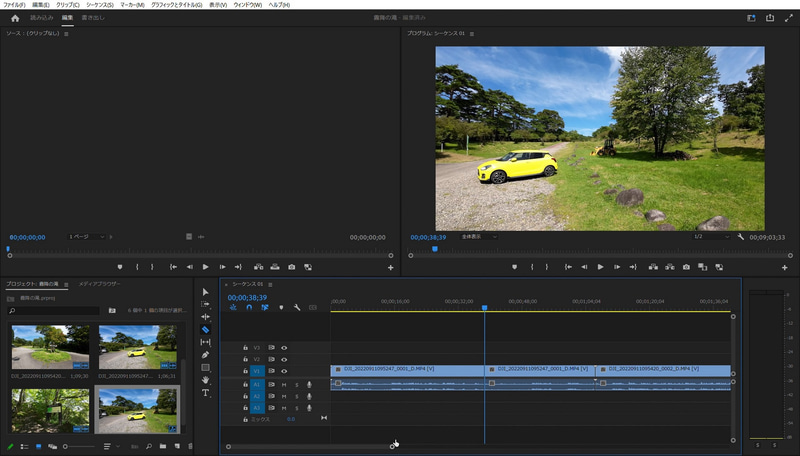
Task: Choose the Hand tool
Action: [x=205, y=380]
